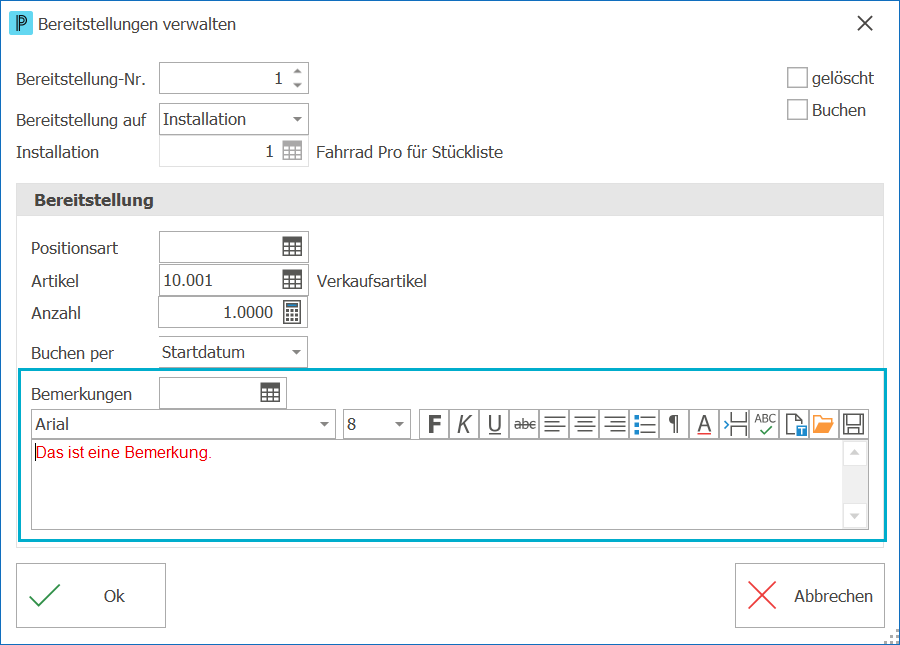Click the red text "Das ist eine Bemerkung."
The image size is (900, 645).
click(x=124, y=452)
